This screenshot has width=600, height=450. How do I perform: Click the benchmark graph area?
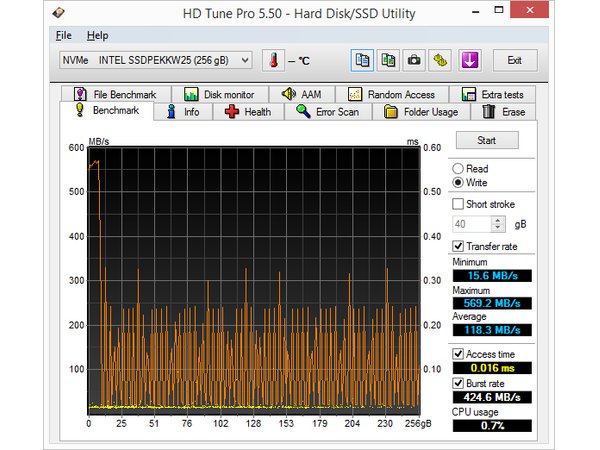point(254,280)
